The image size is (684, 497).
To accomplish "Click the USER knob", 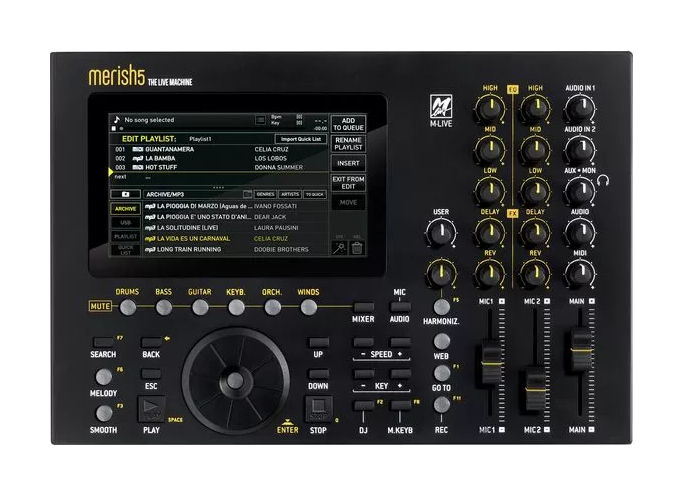I will [x=441, y=232].
